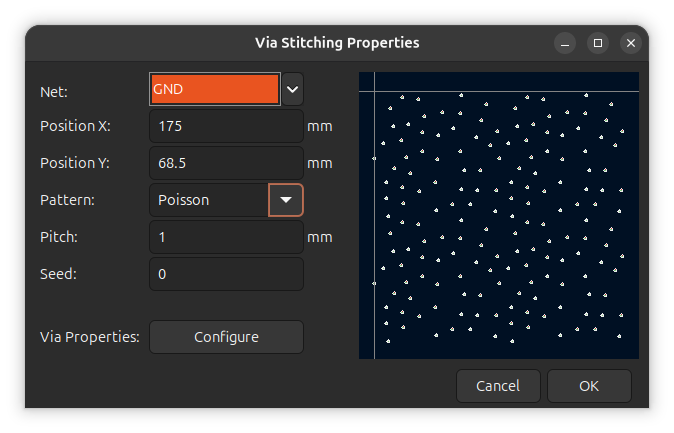Expand the Pattern dropdown arrow

tap(286, 200)
